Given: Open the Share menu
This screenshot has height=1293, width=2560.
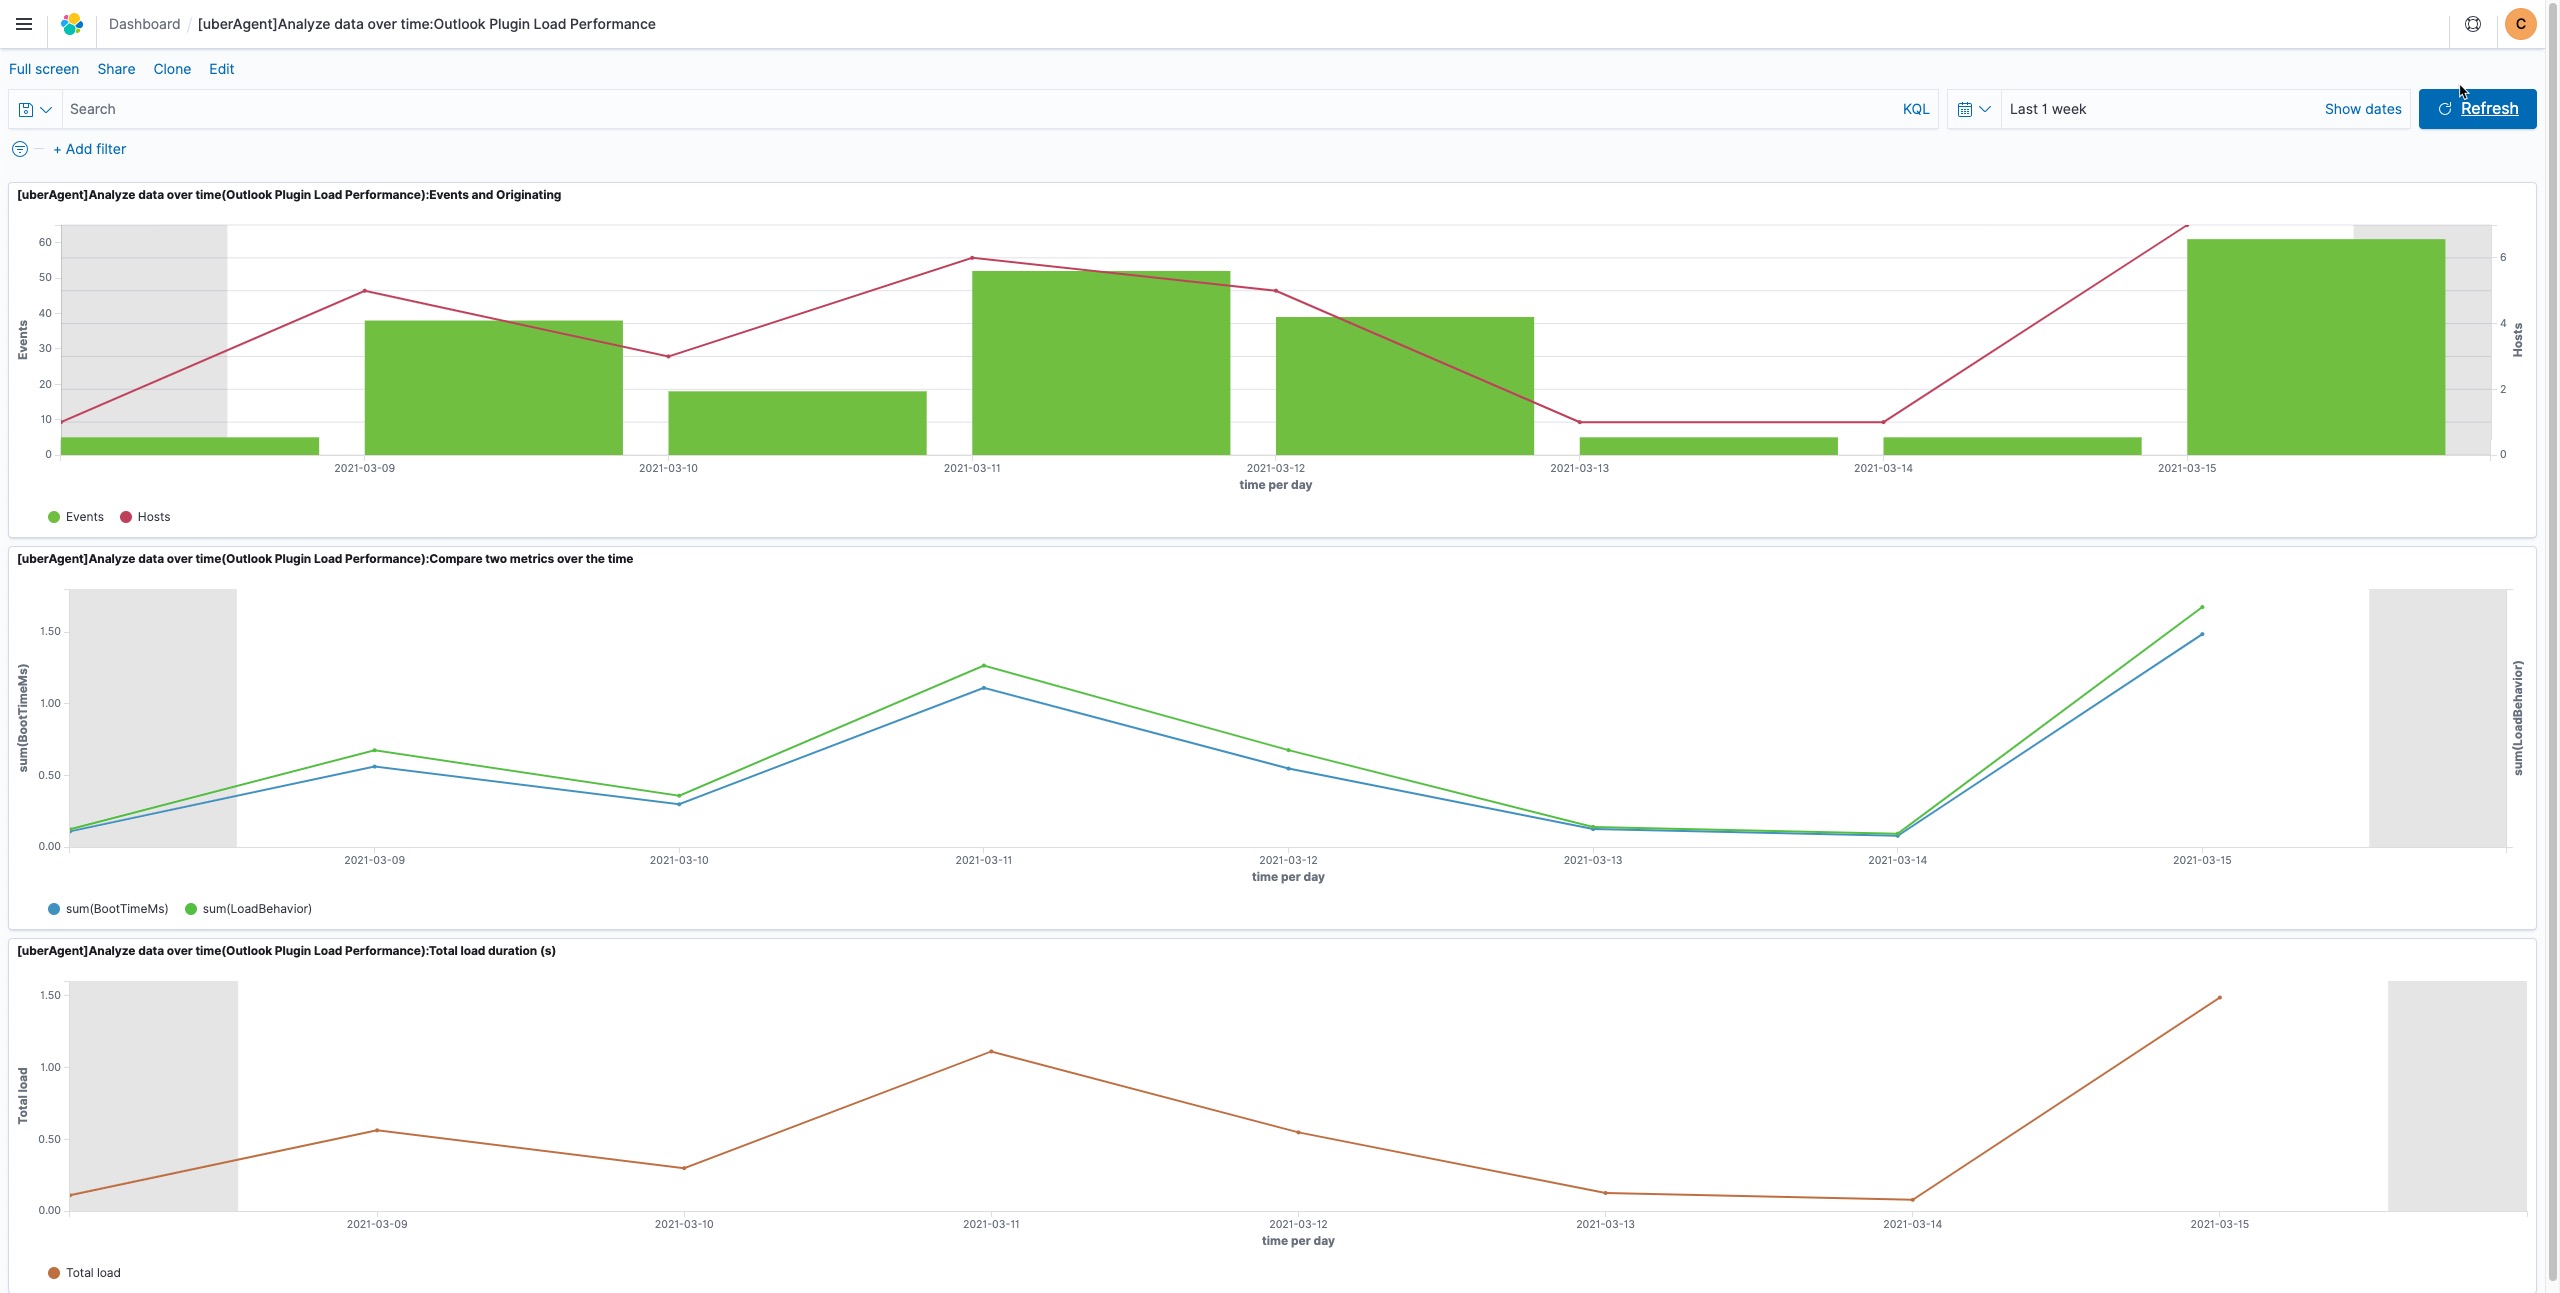Looking at the screenshot, I should [x=116, y=69].
